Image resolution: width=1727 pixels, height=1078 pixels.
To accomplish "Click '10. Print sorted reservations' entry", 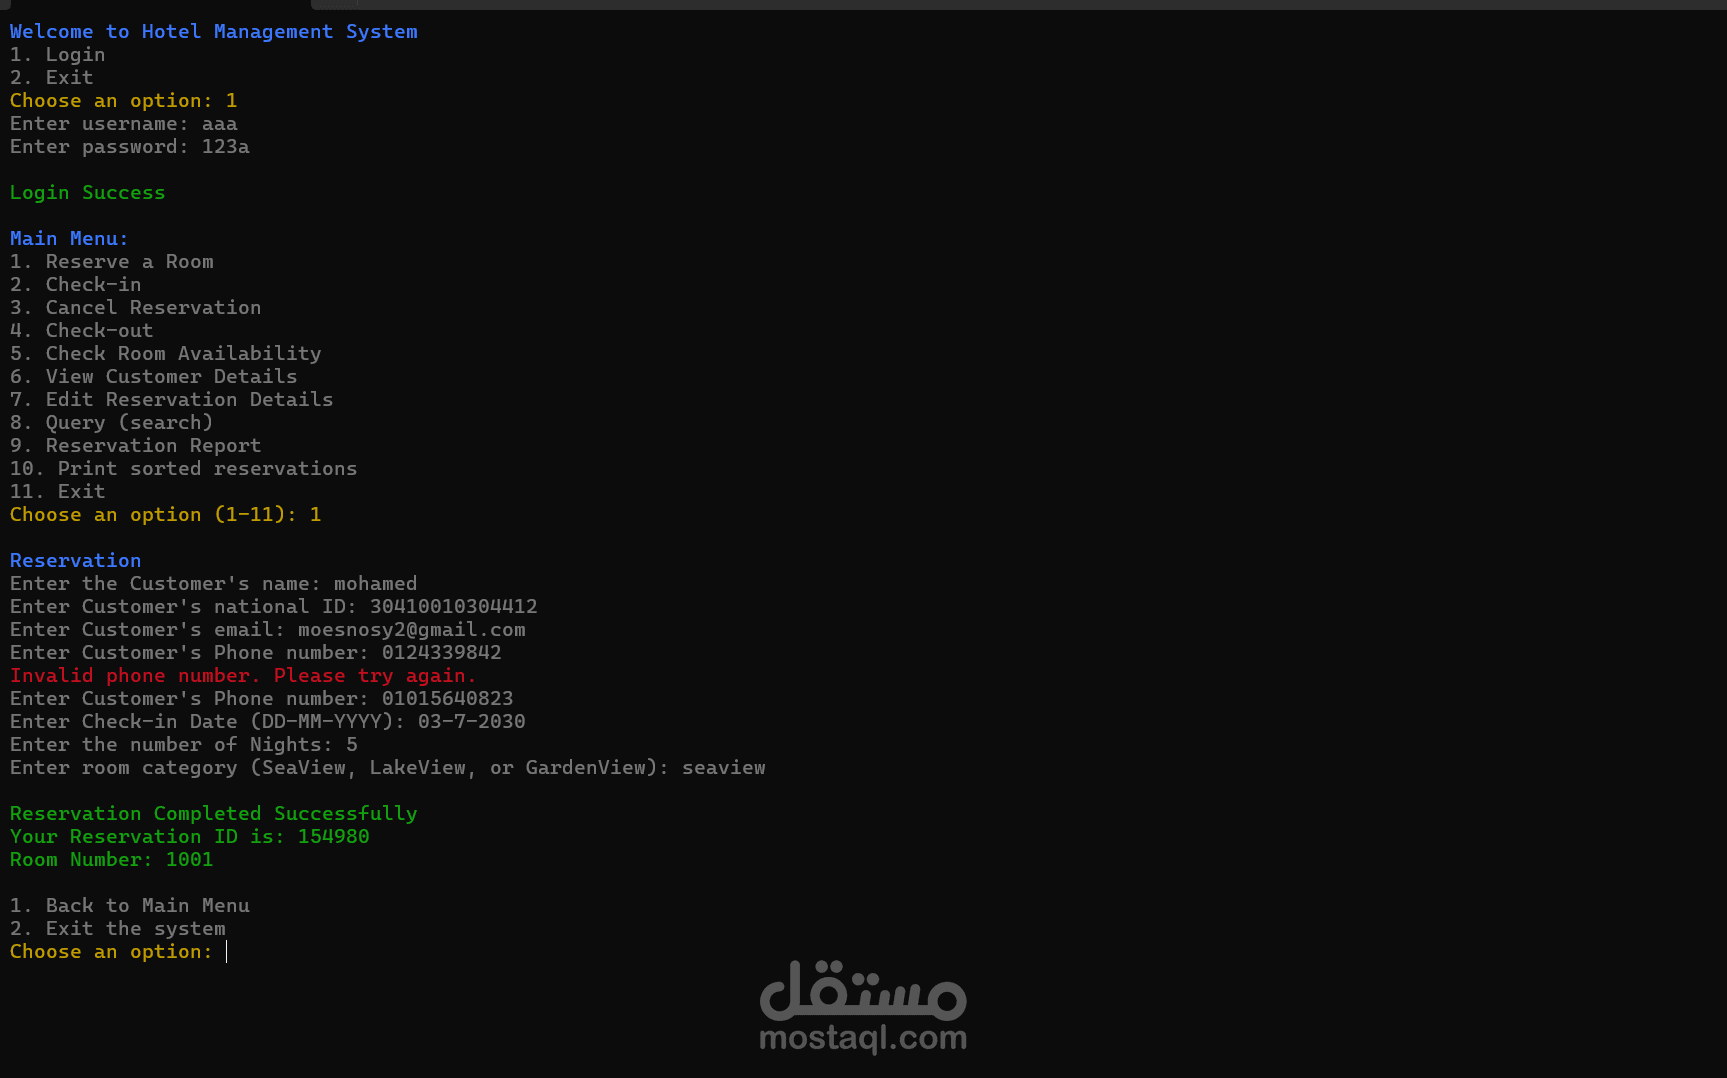I will [184, 469].
